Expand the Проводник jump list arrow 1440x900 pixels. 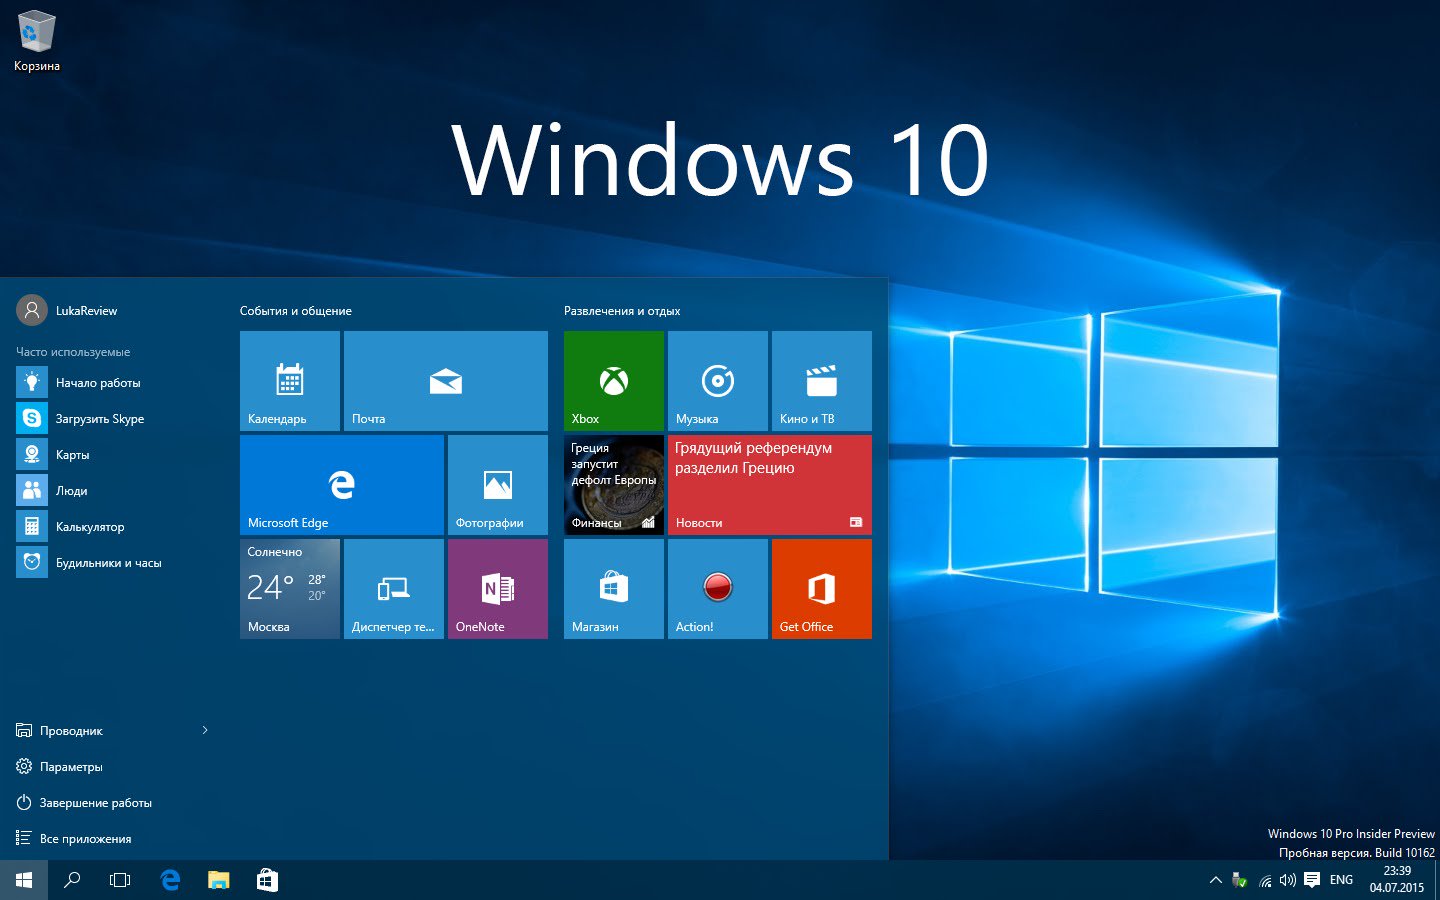pyautogui.click(x=205, y=730)
